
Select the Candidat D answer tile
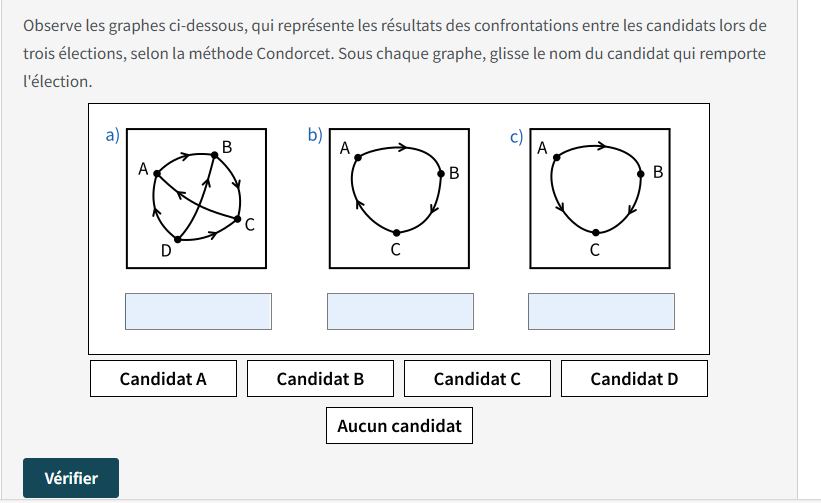(634, 379)
